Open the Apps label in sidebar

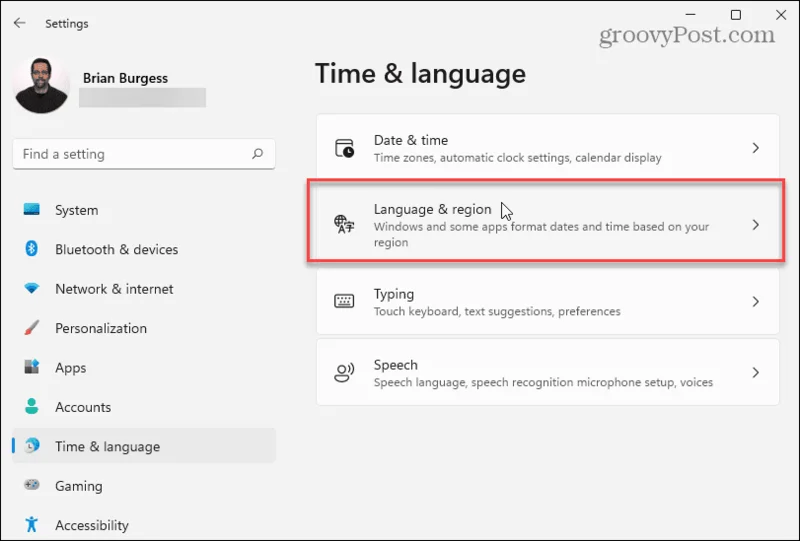[70, 368]
